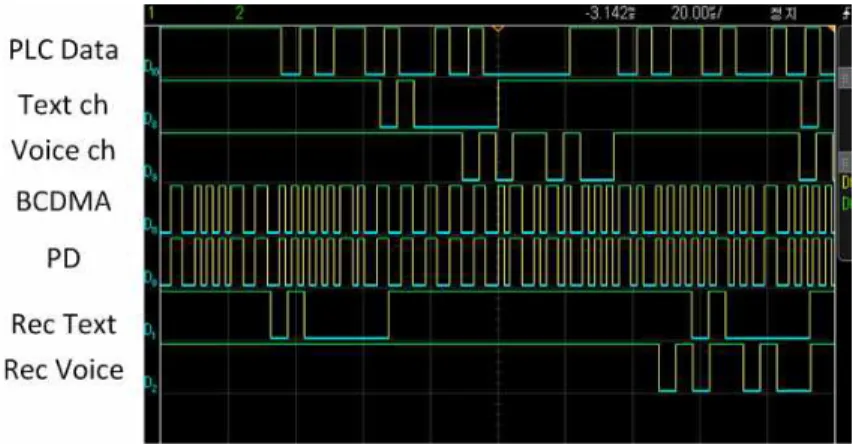Select the PLC Data digital channel marker

152,68
